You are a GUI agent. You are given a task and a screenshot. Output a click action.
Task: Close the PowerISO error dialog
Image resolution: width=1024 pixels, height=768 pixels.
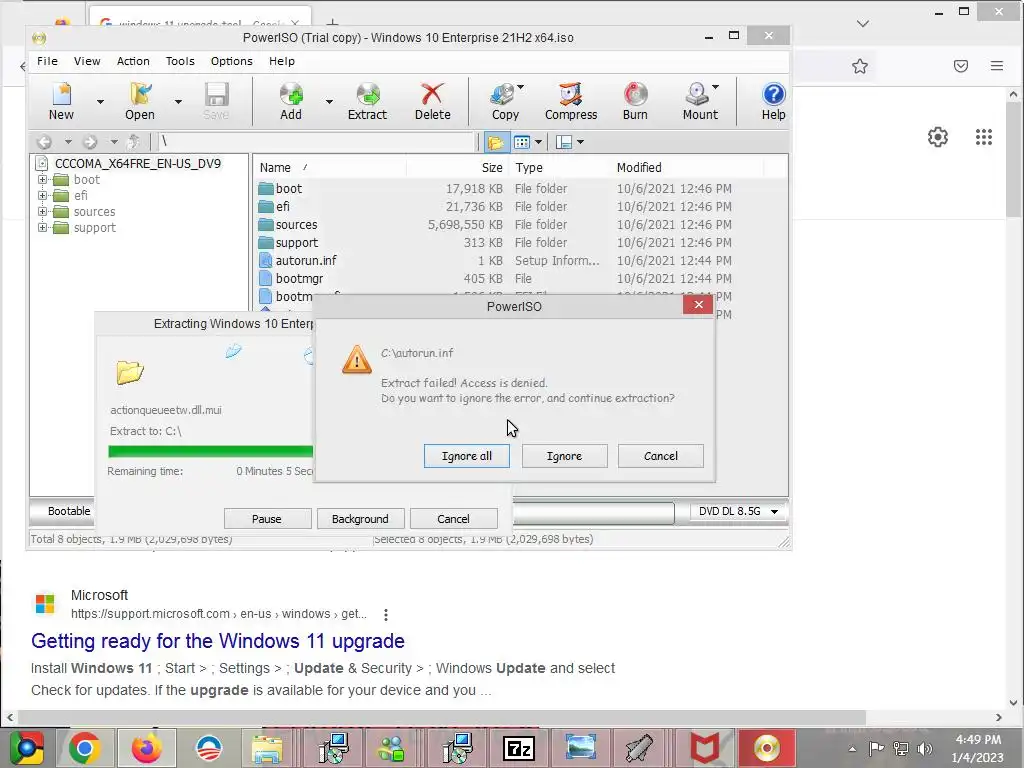point(698,304)
